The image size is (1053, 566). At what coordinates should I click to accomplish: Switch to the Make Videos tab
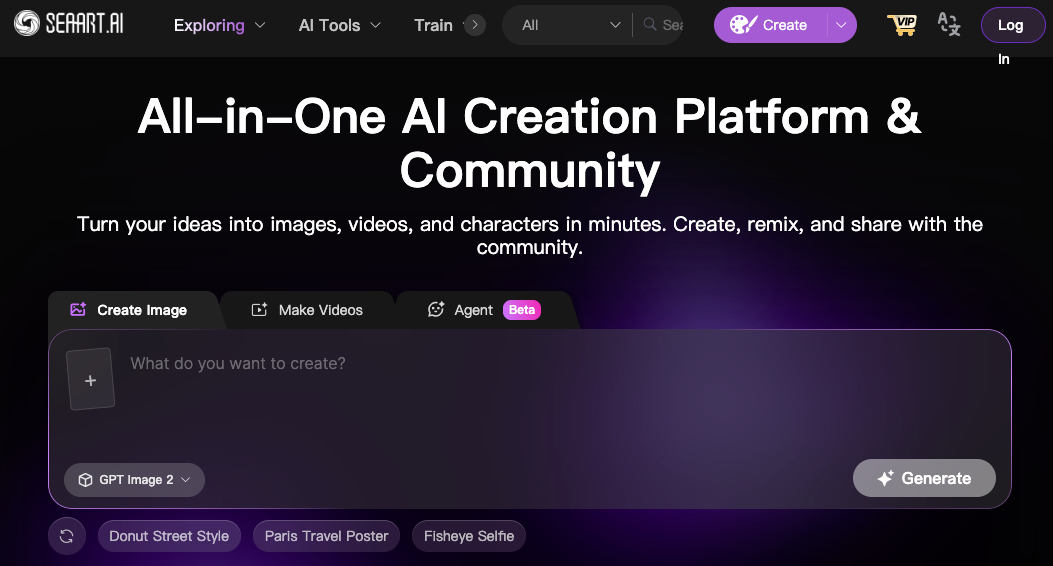[x=307, y=310]
